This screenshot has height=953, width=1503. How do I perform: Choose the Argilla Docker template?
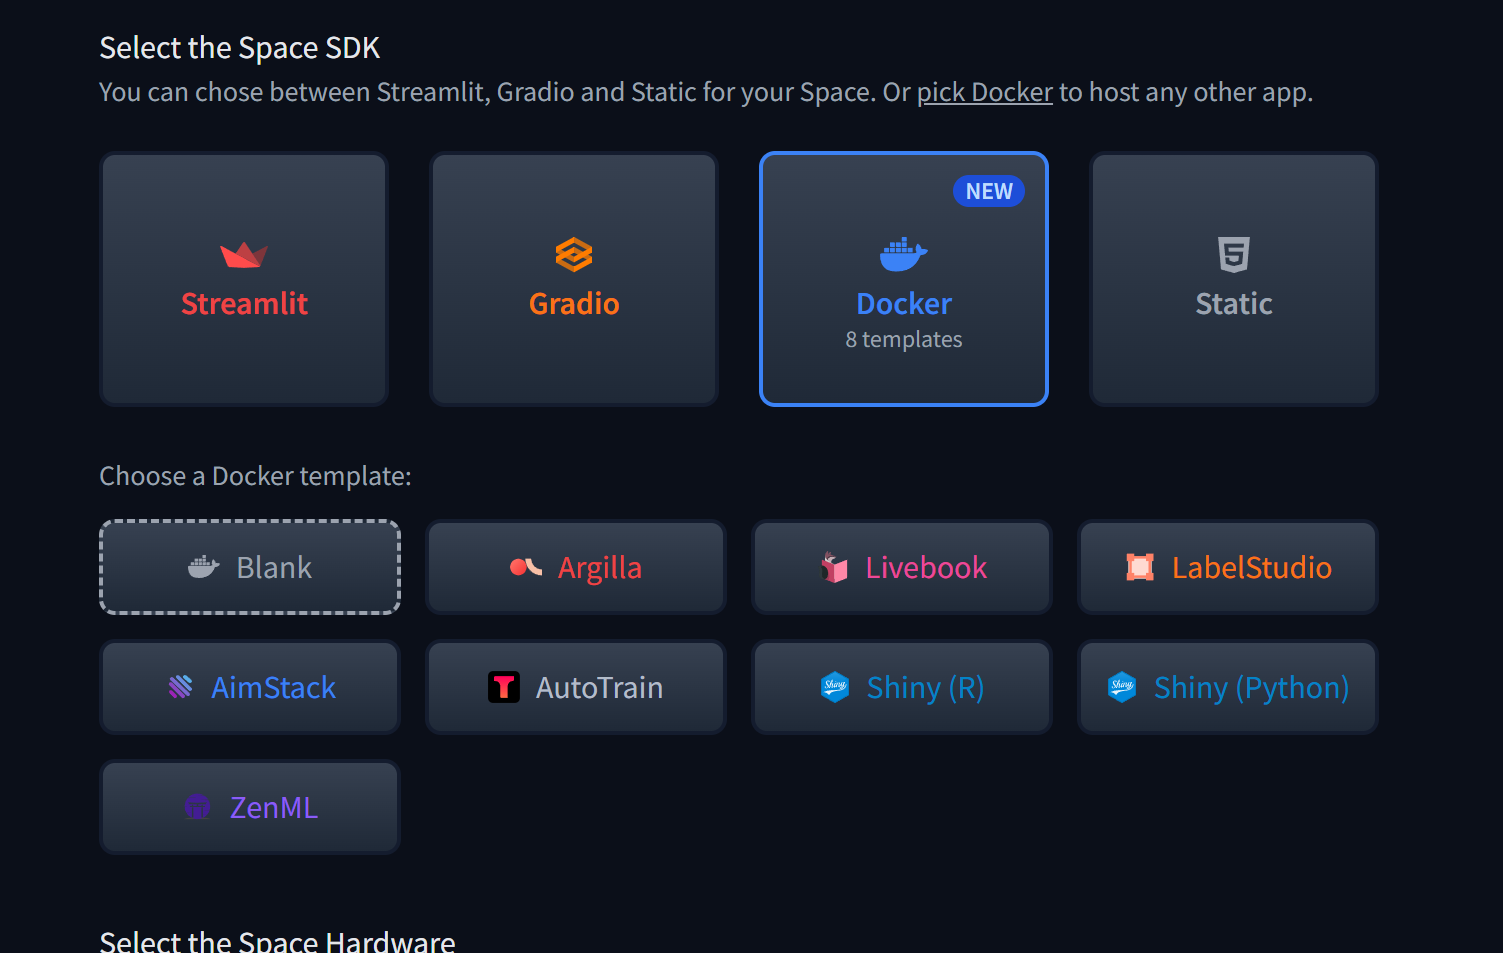click(576, 567)
